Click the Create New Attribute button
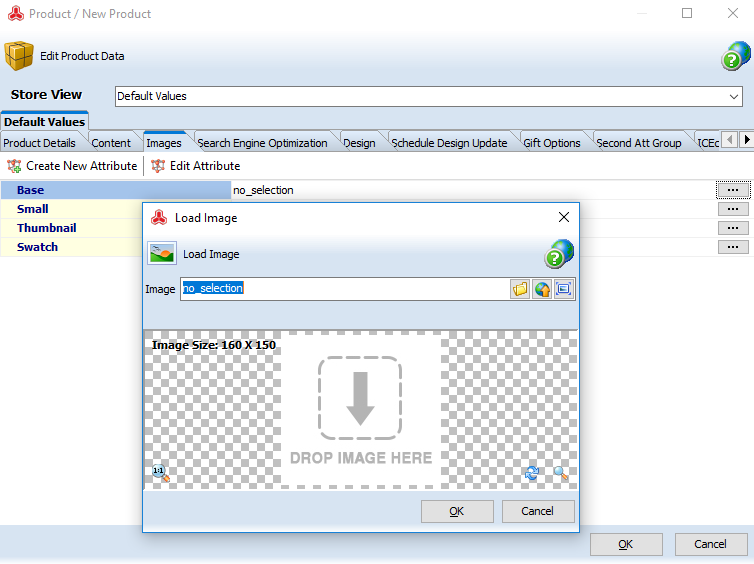 [72, 166]
